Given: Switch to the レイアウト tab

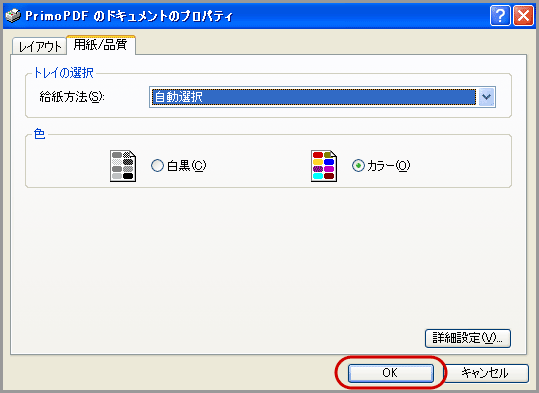Looking at the screenshot, I should pyautogui.click(x=40, y=46).
